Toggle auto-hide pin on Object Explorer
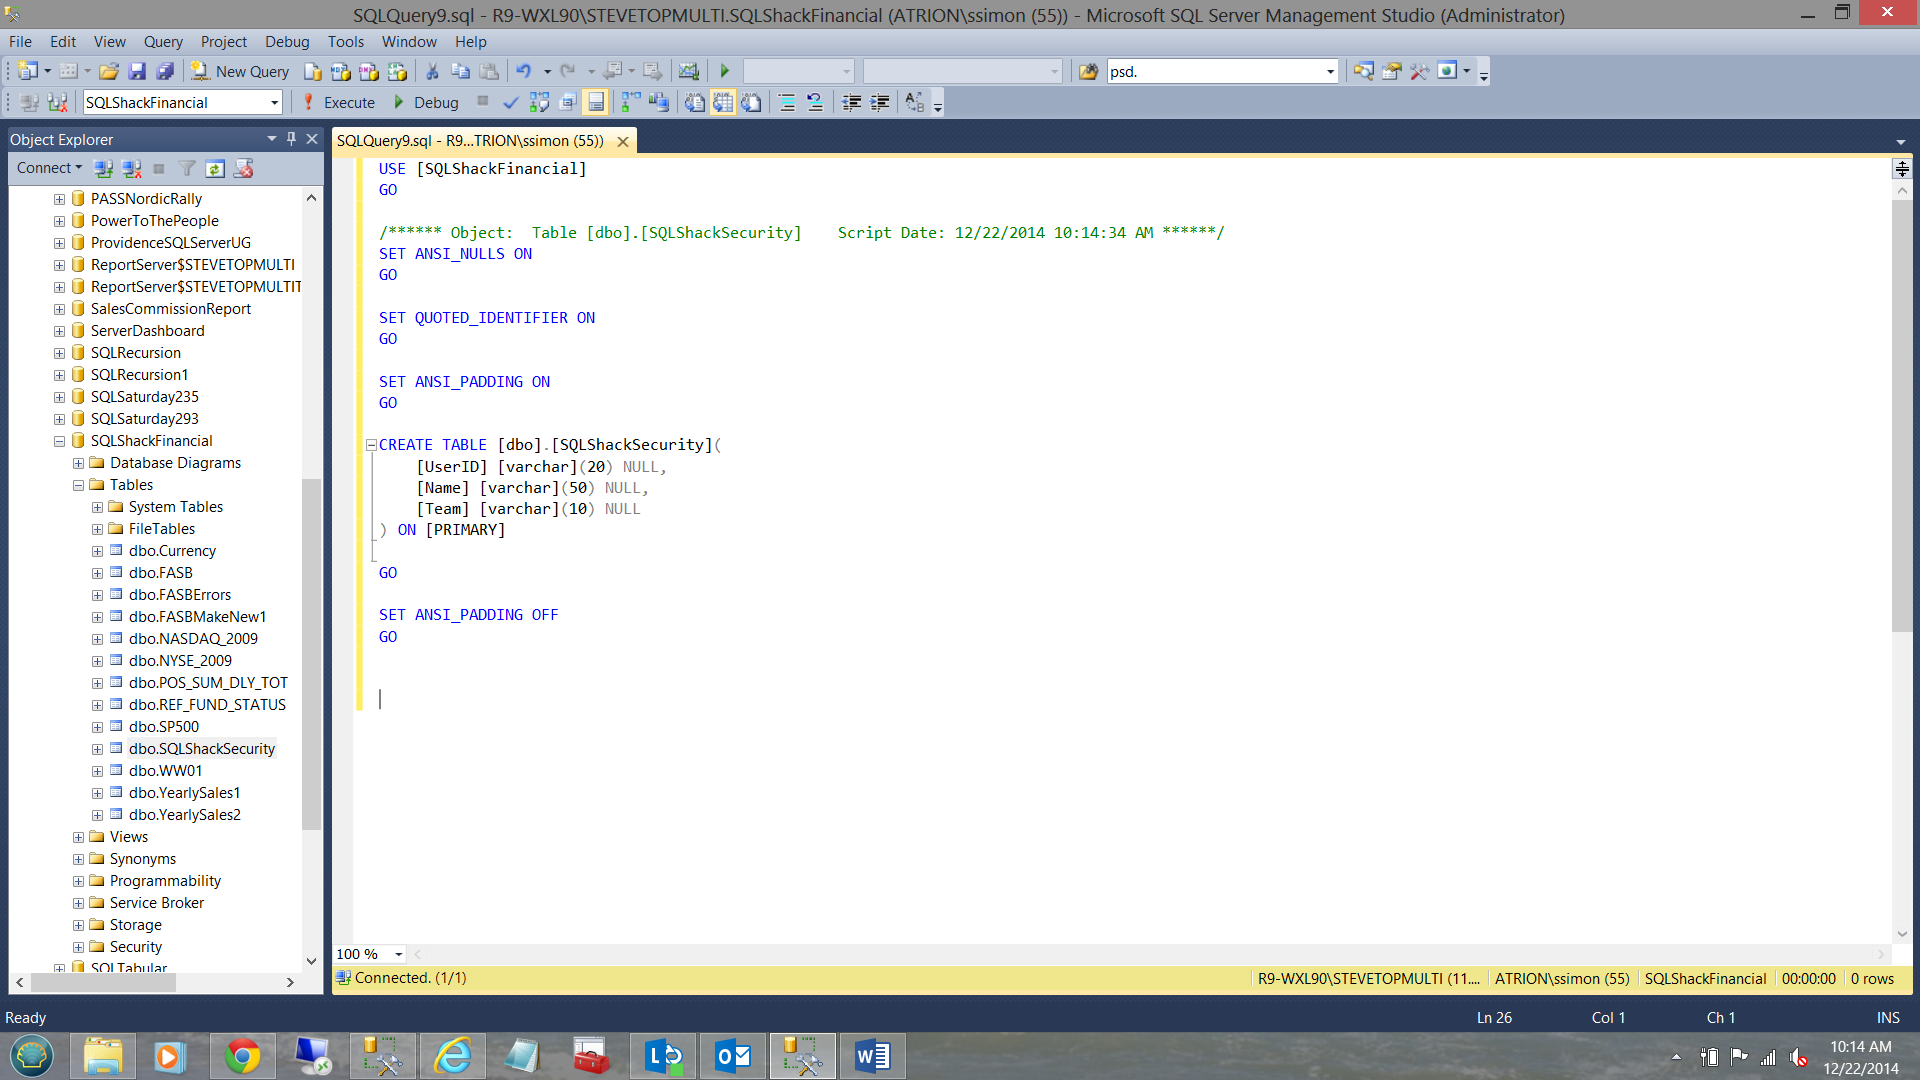The image size is (1920, 1080). point(291,139)
